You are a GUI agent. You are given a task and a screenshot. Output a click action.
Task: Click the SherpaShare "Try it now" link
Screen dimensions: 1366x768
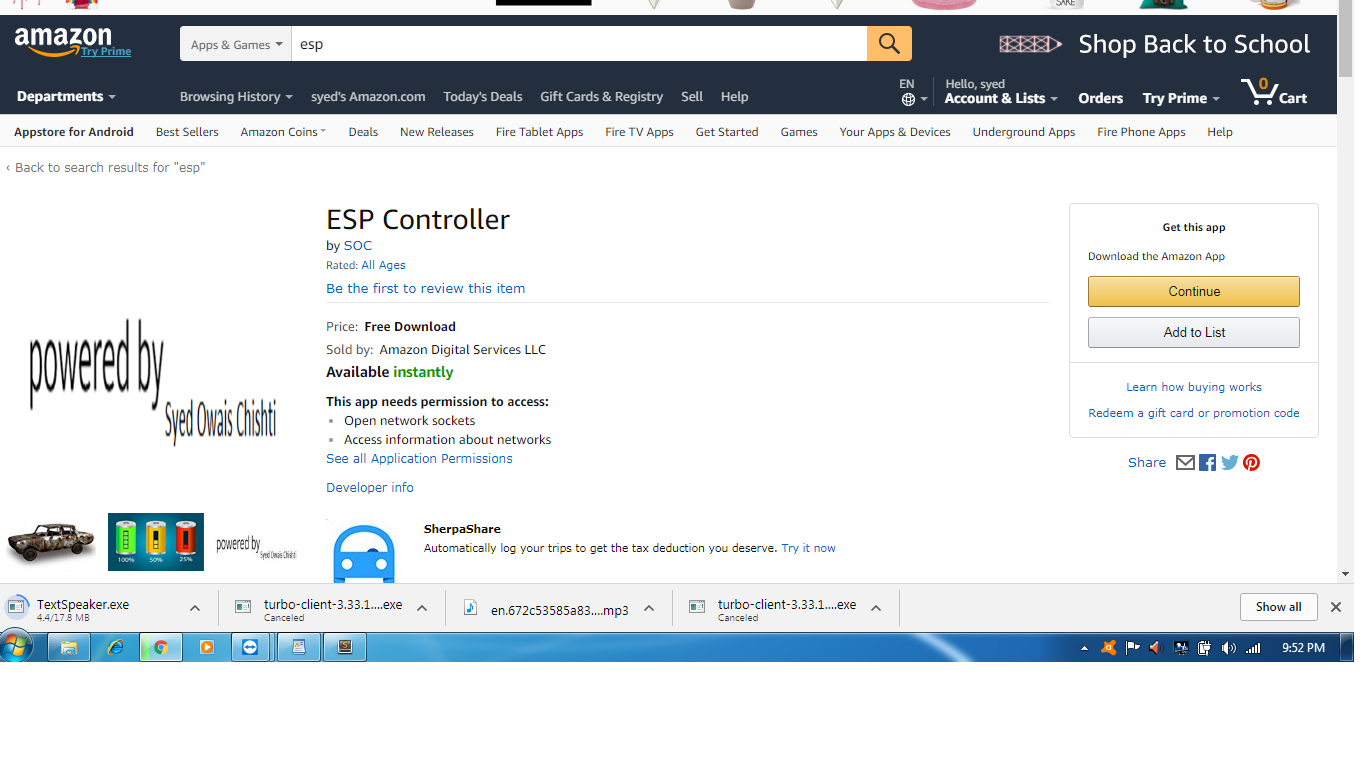click(x=808, y=548)
